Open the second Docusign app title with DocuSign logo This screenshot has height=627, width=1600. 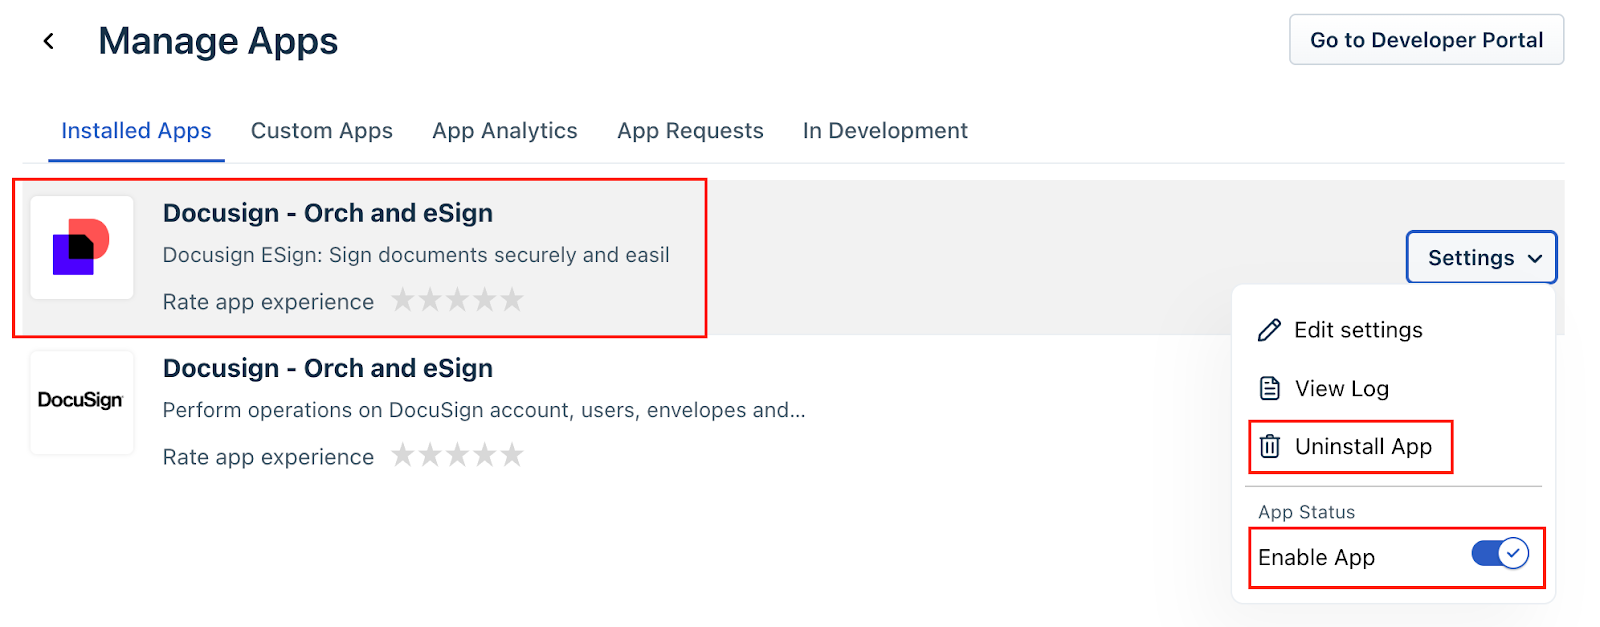(x=328, y=368)
